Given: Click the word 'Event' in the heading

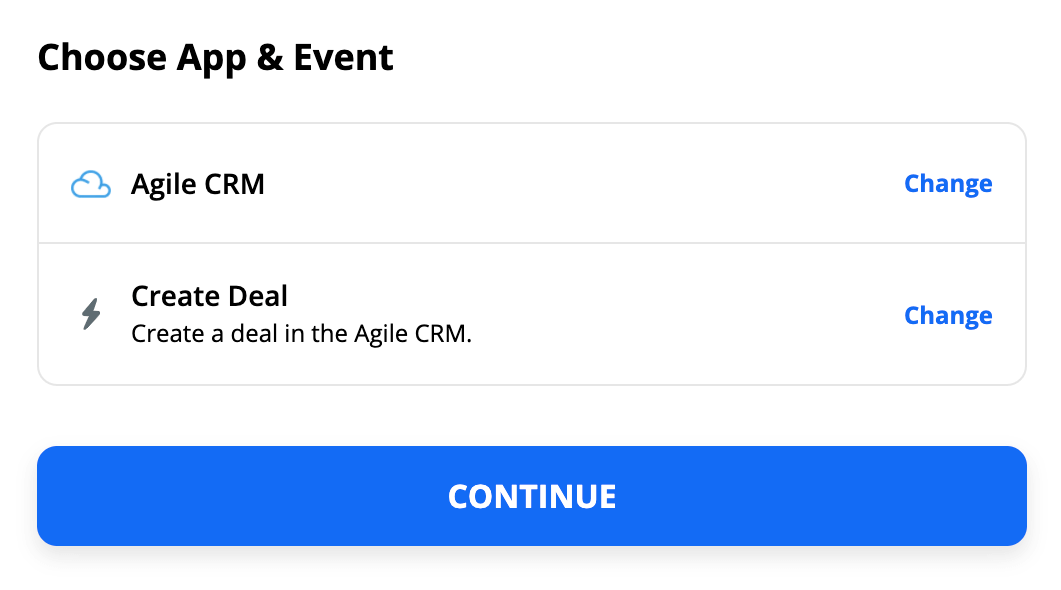Looking at the screenshot, I should tap(343, 57).
